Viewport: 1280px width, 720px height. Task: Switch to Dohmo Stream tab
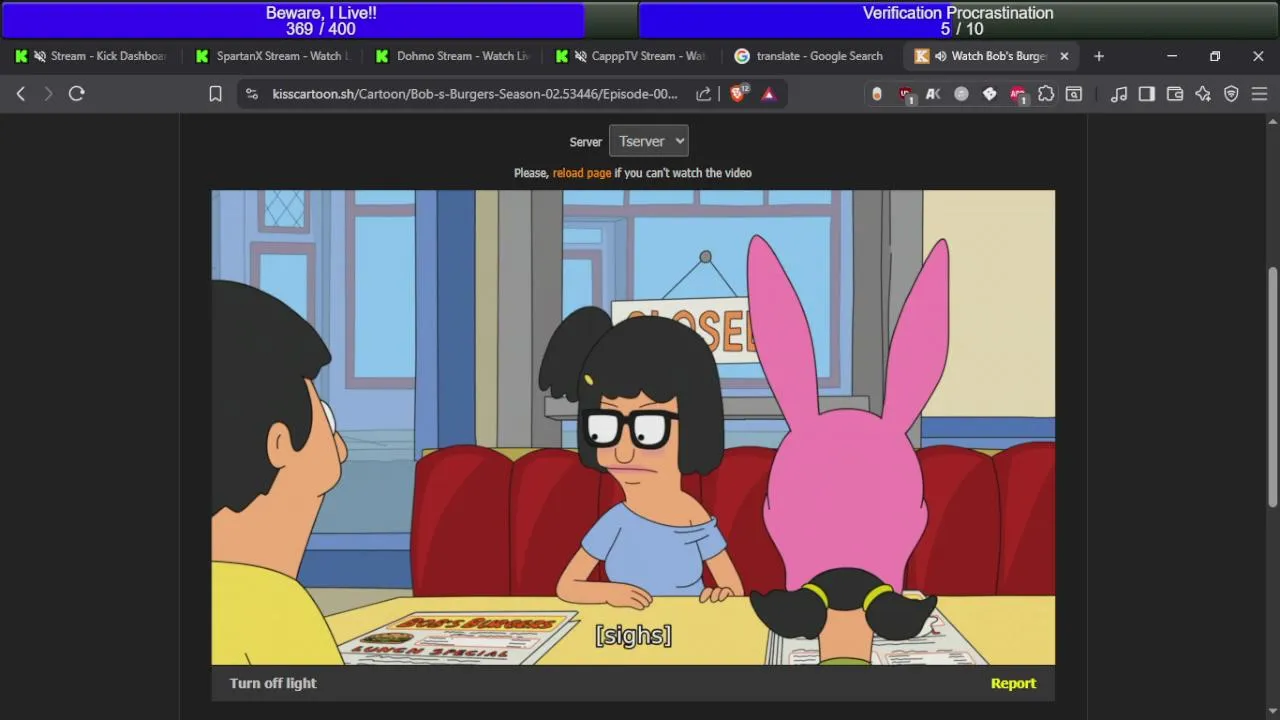point(452,56)
